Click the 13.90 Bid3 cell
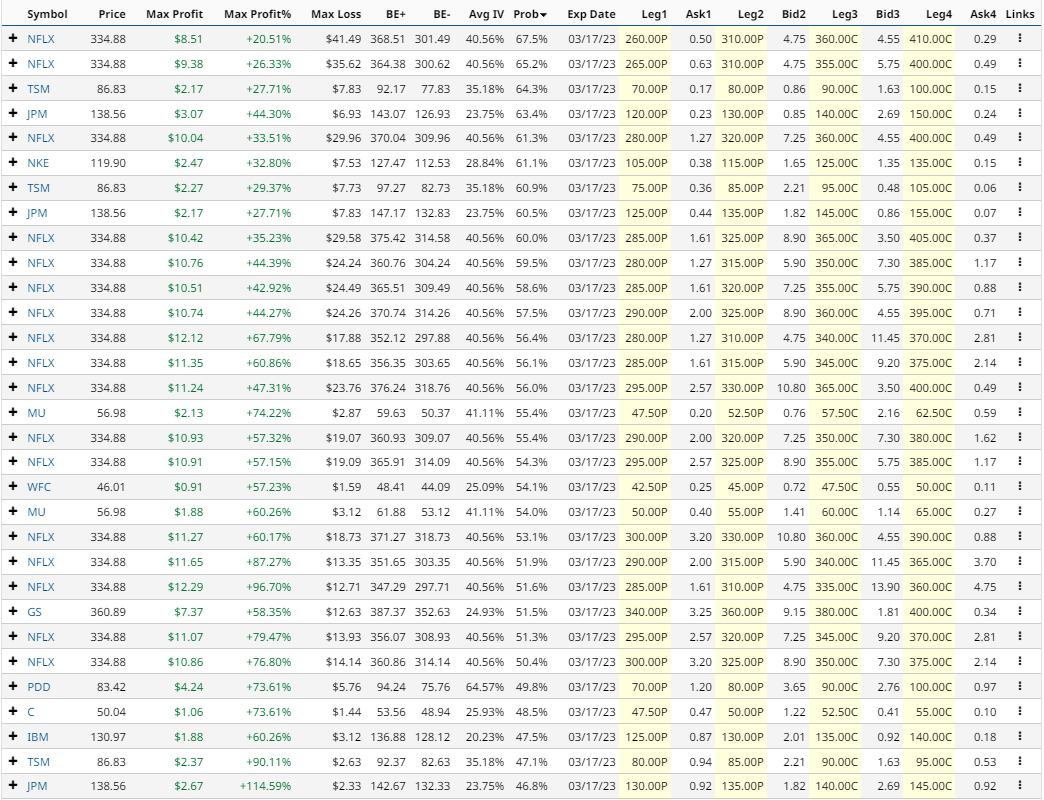This screenshot has height=800, width=1044. [887, 586]
